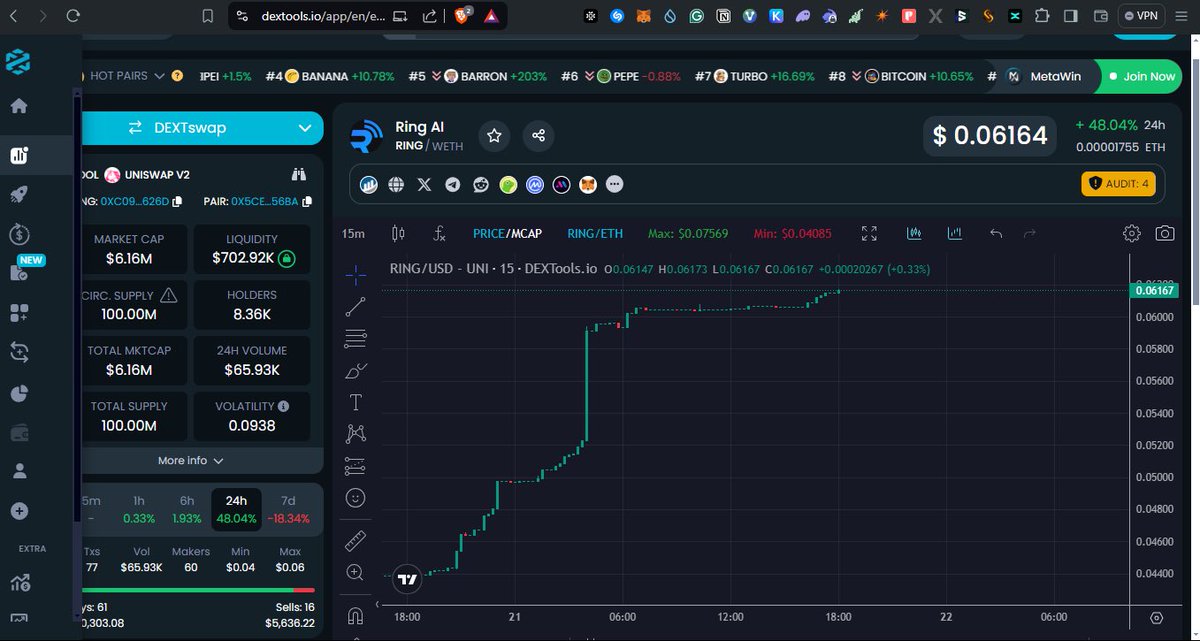
Task: Open the emoji icons tool
Action: [x=355, y=497]
